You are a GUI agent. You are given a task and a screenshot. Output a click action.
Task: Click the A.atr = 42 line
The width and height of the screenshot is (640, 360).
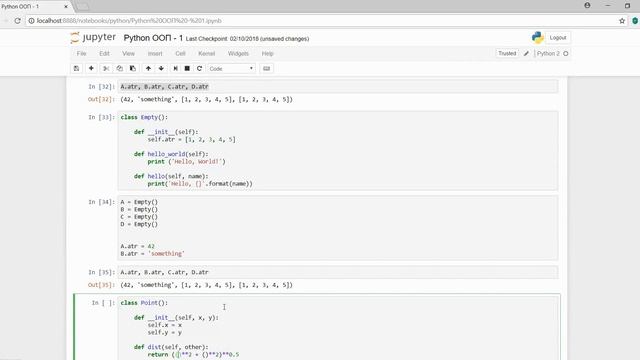138,246
